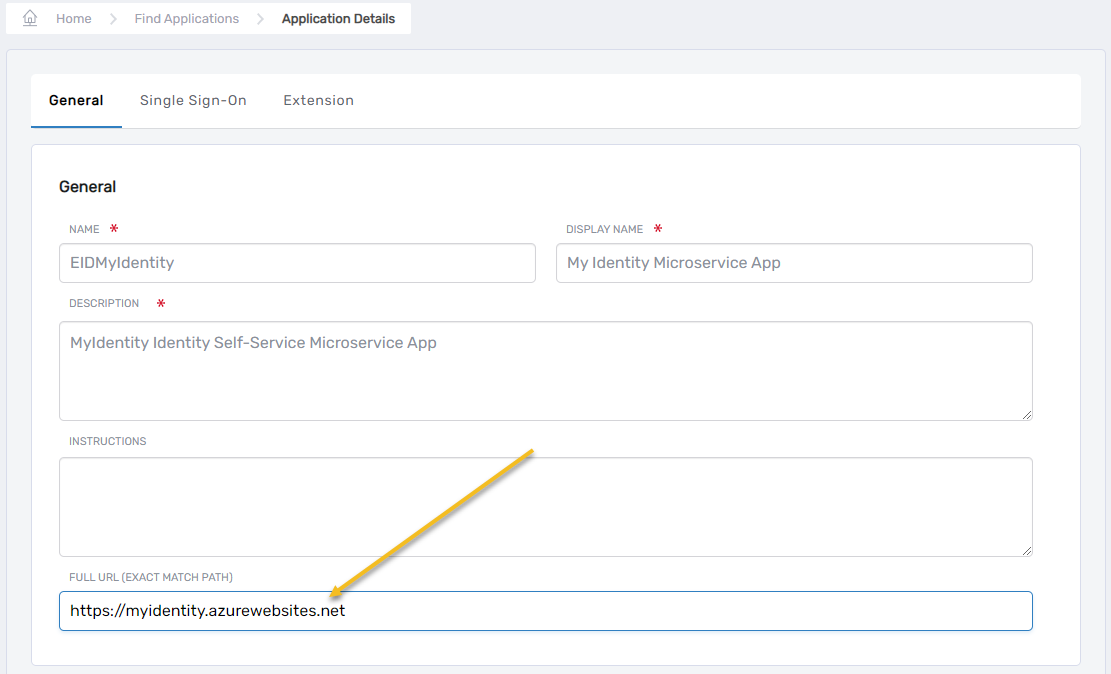This screenshot has height=674, width=1111.
Task: Click chevron before Application Details breadcrumb
Action: 260,19
